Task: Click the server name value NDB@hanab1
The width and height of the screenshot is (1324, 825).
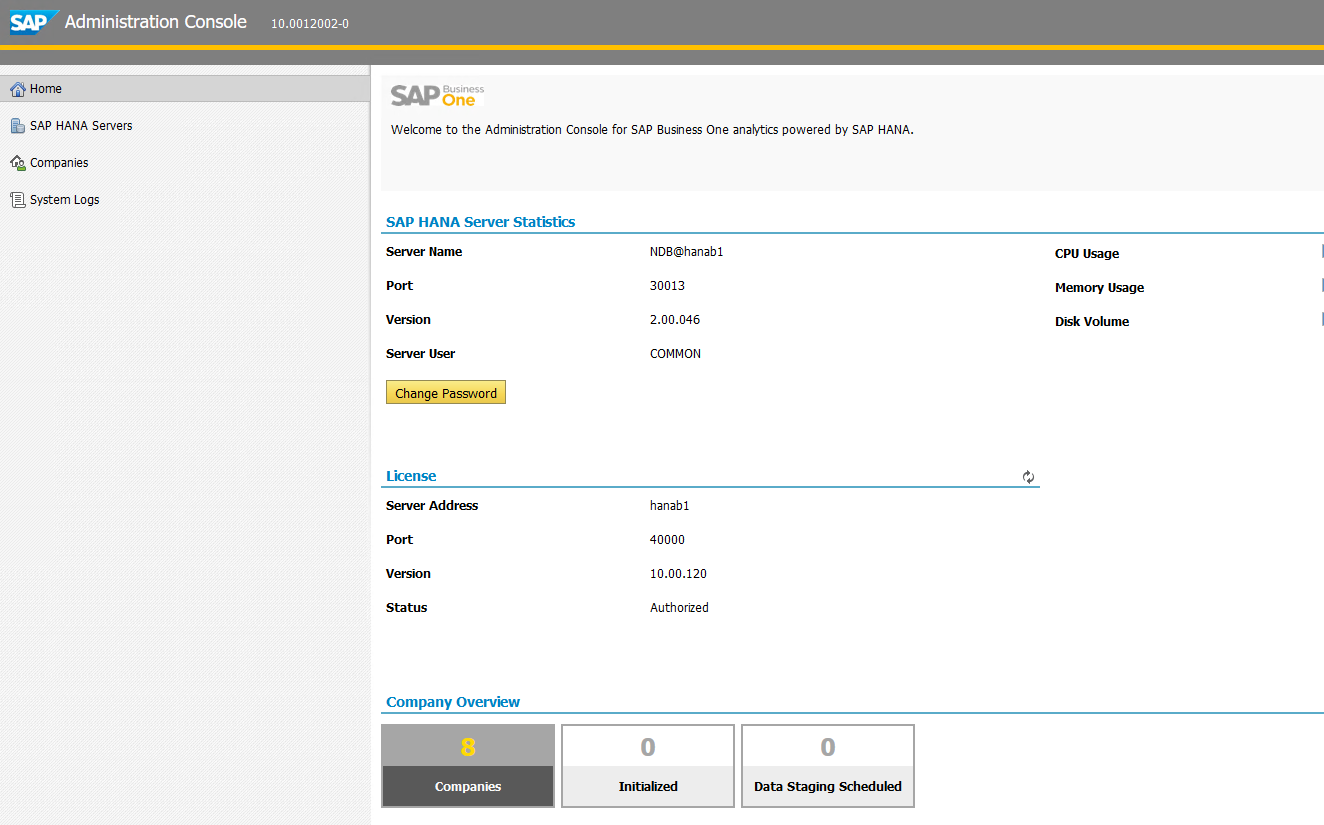Action: (686, 252)
